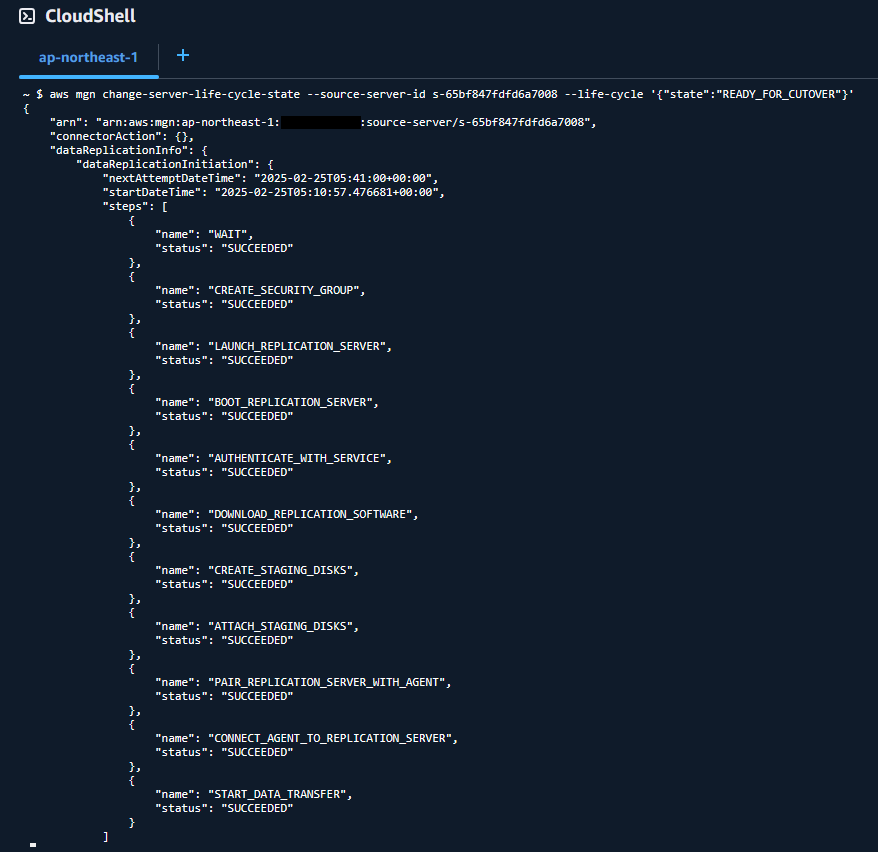
Task: Open a new tab with the plus icon
Action: pos(183,55)
